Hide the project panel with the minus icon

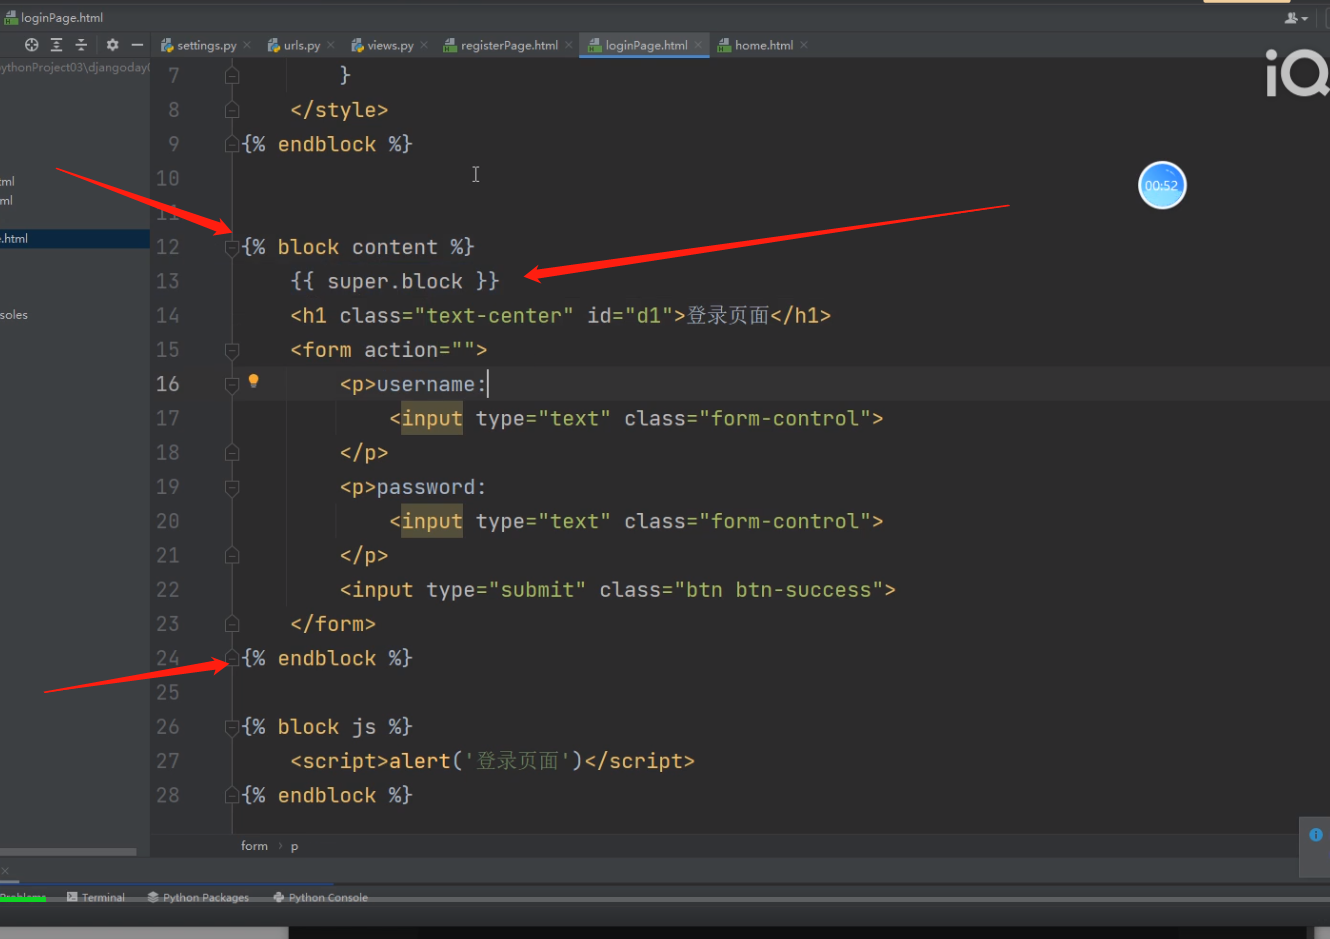pos(137,45)
